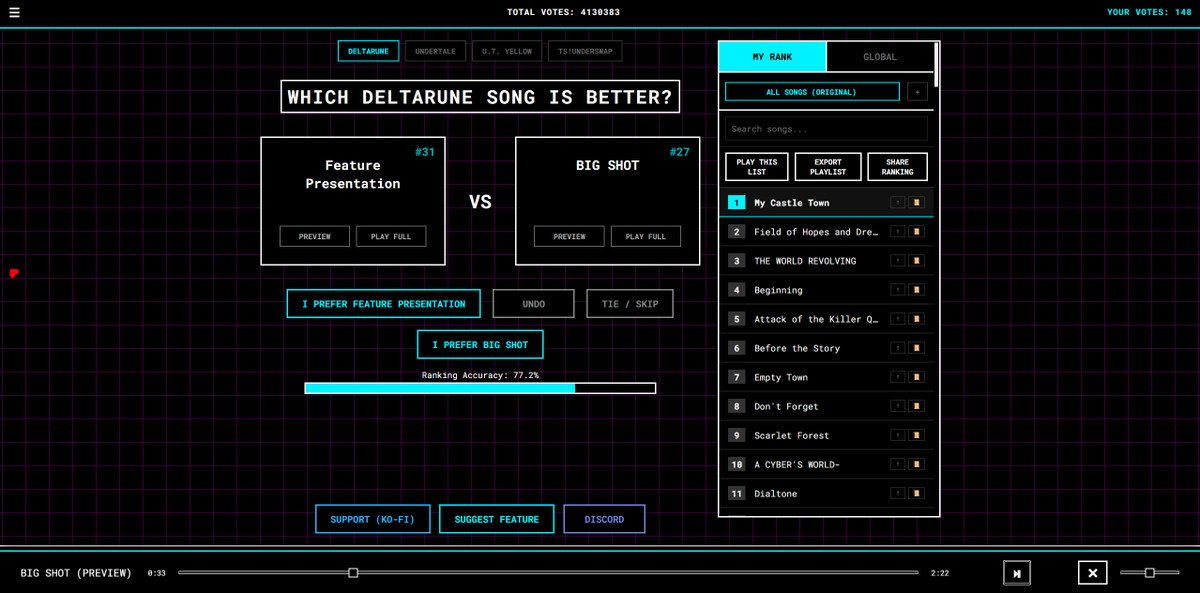Switch to the U.T. YELLOW tab

click(x=507, y=51)
